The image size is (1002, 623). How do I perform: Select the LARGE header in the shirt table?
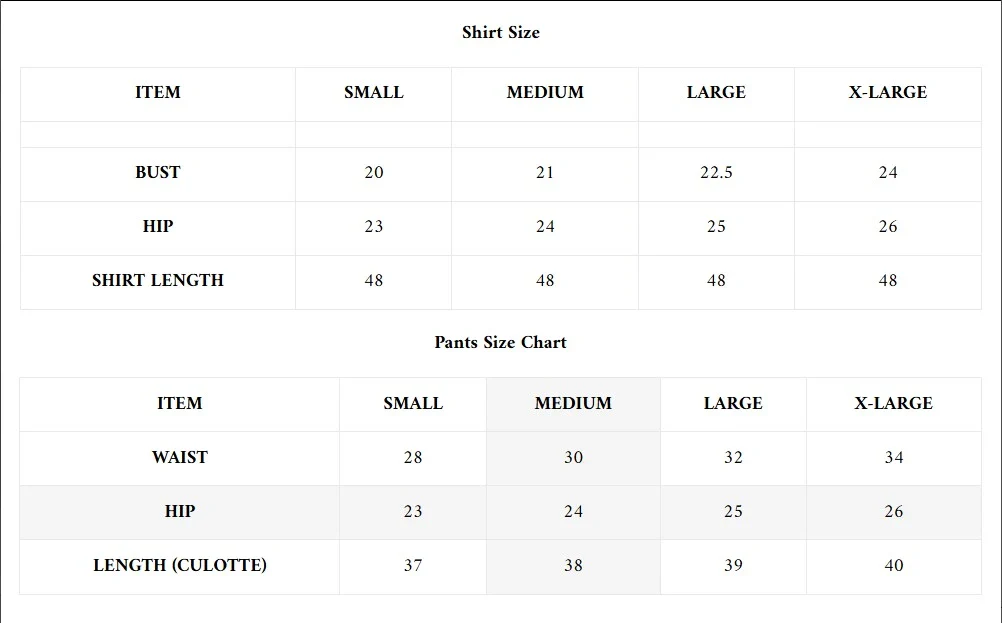point(716,92)
